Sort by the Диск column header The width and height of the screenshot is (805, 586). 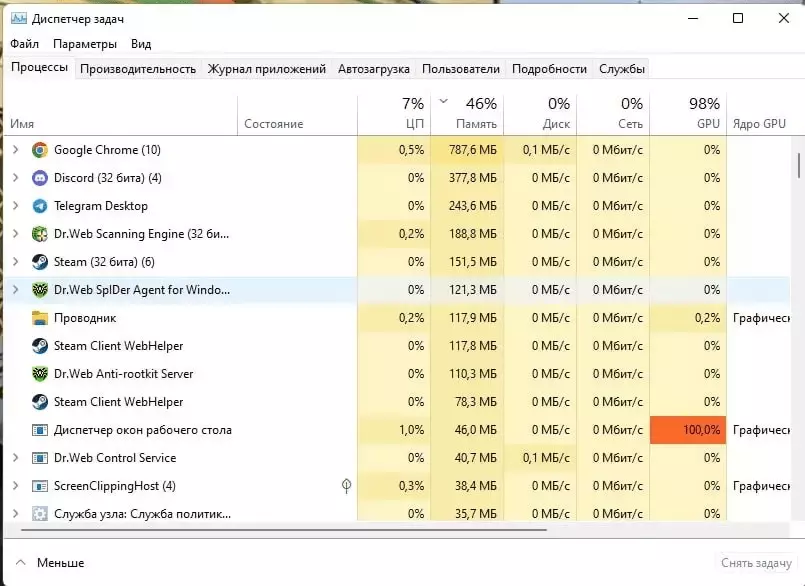(540, 115)
